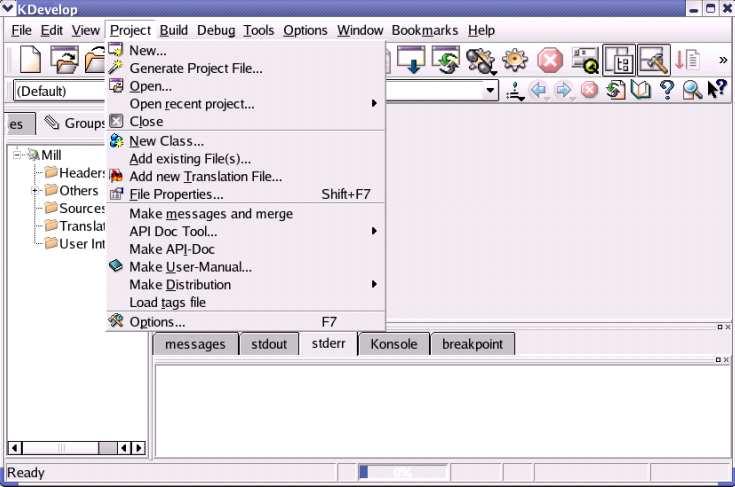Activate the What's This cursor-question icon
Viewport: 735px width, 487px height.
pyautogui.click(x=718, y=89)
